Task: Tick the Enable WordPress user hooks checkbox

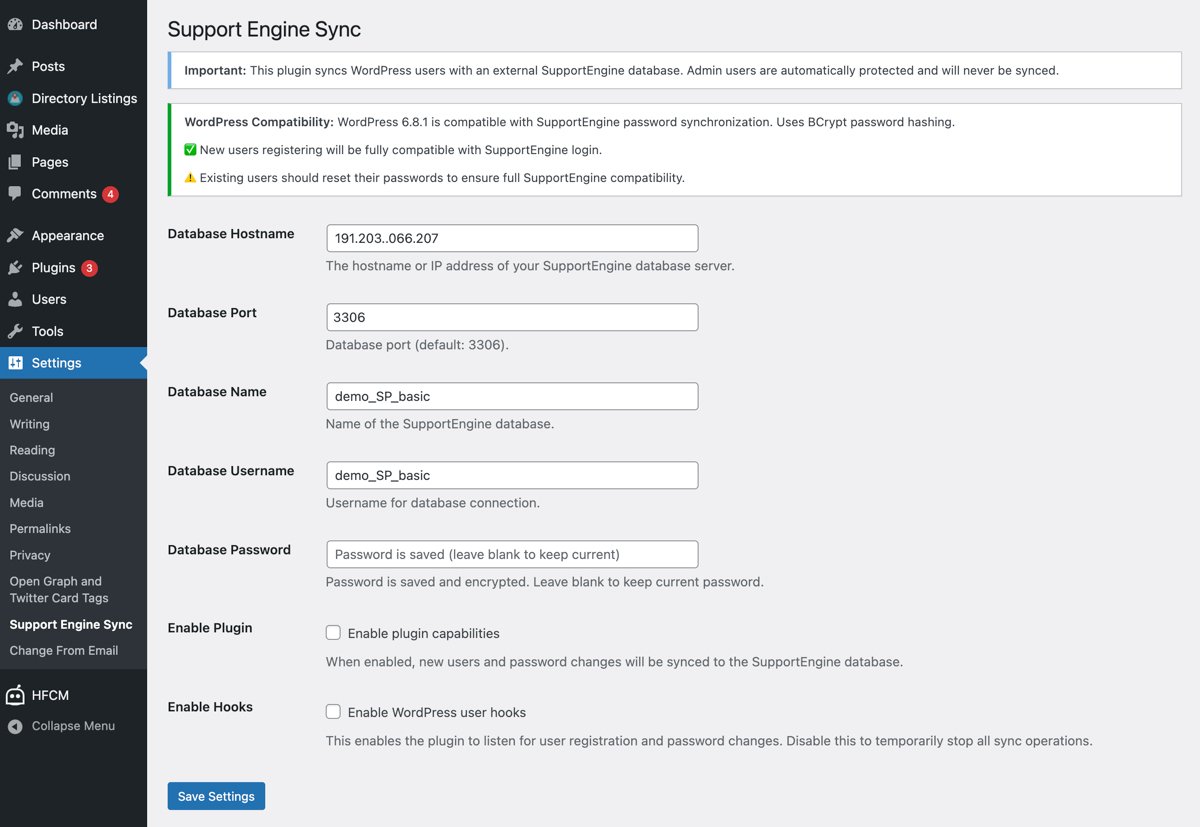Action: click(x=333, y=712)
